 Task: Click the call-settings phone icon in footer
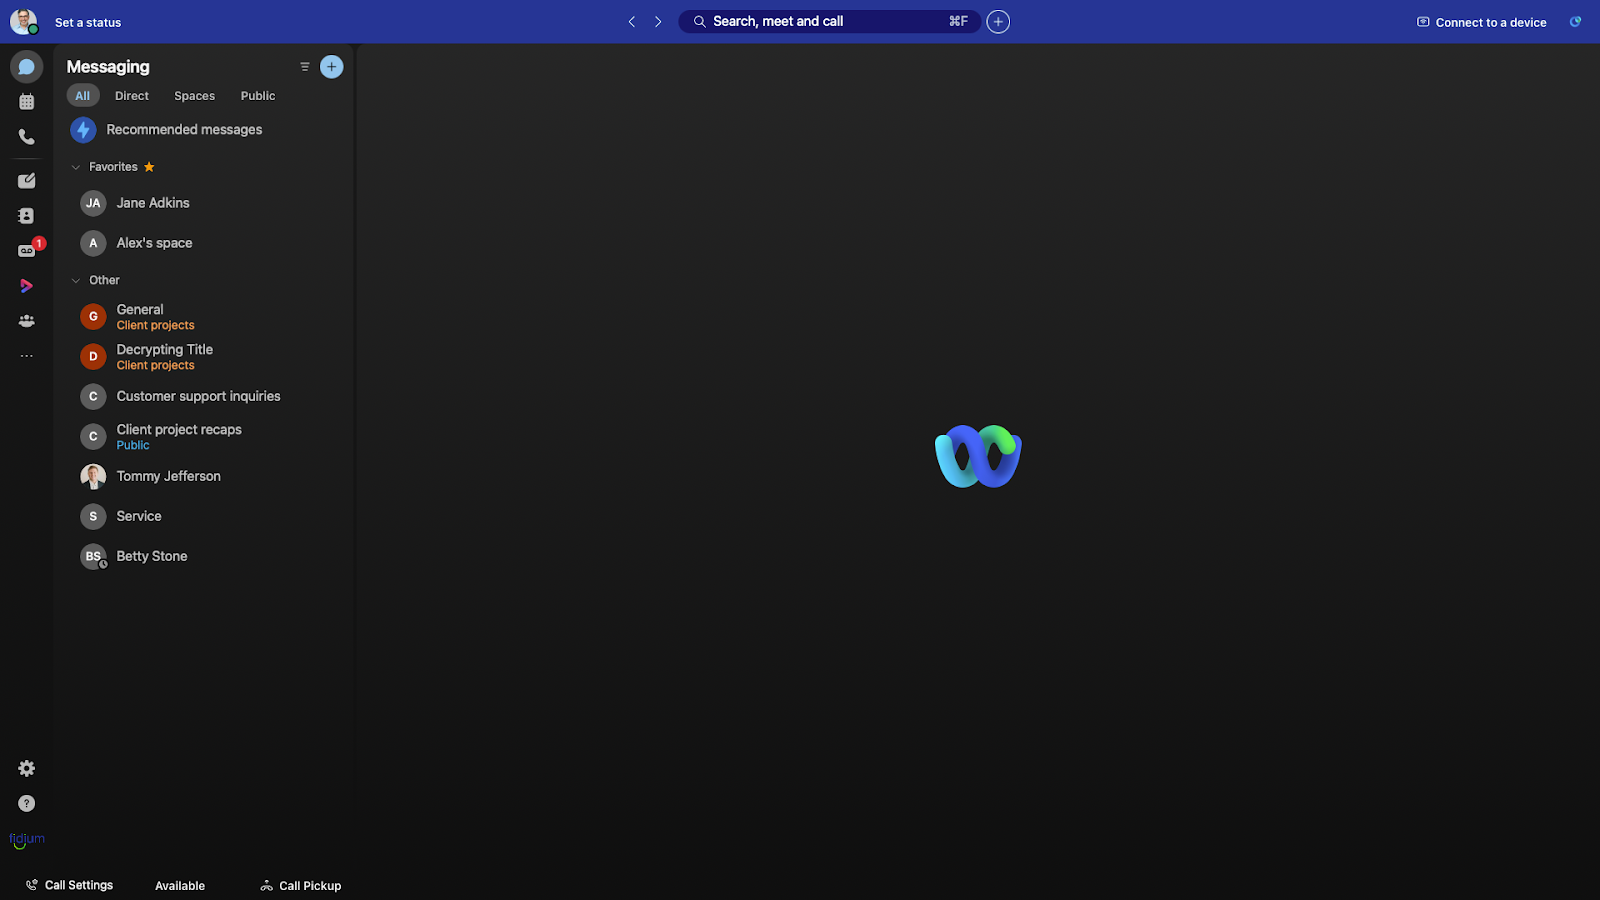click(32, 885)
